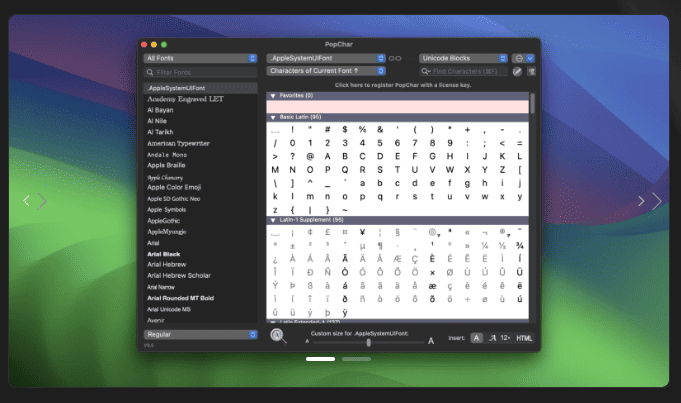This screenshot has width=681, height=403.
Task: Collapse the Latin-1 Supplement section triangle
Action: coord(273,220)
